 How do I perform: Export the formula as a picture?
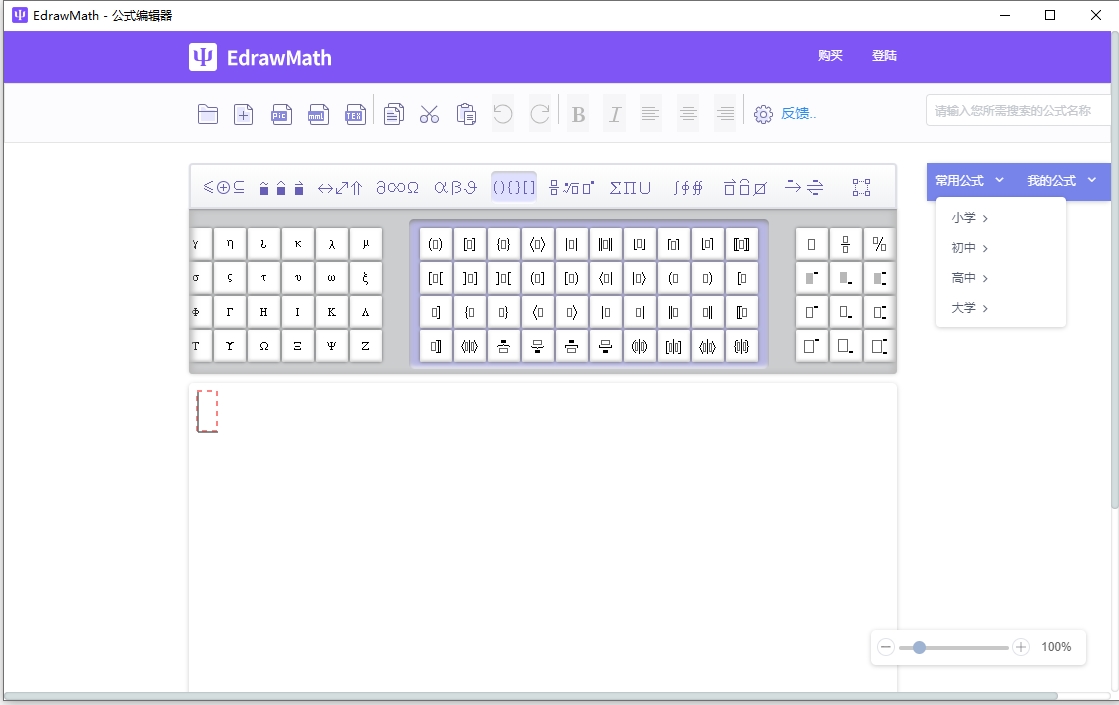coord(281,114)
